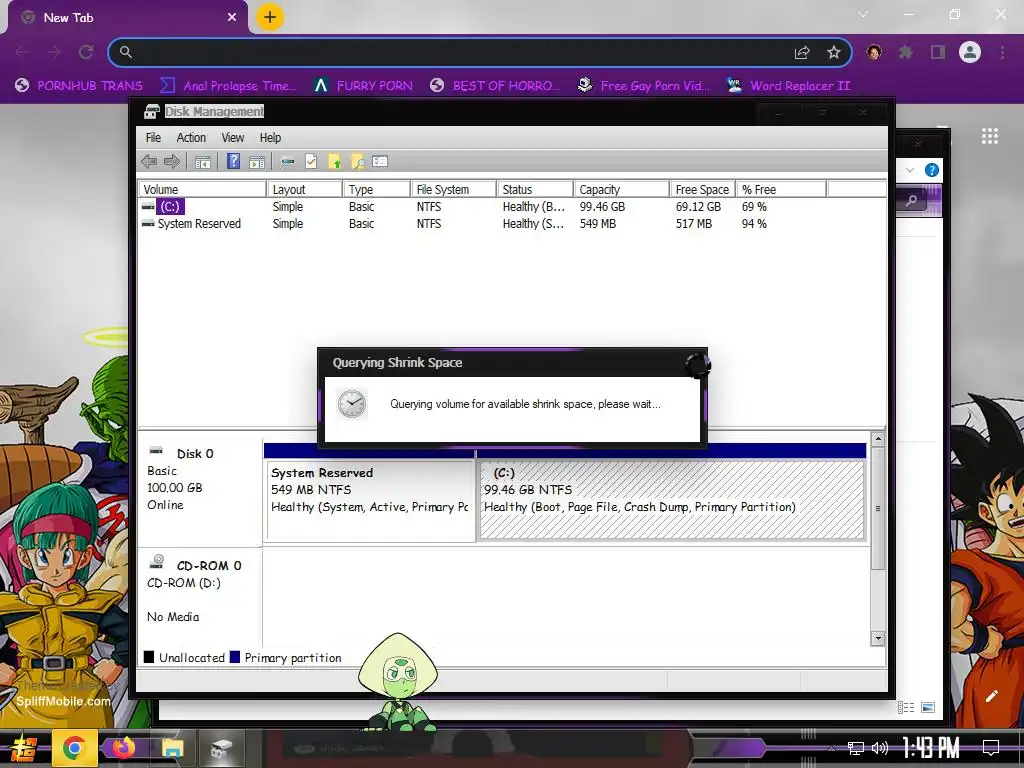Sort by the Layout column header
This screenshot has height=768, width=1024.
305,189
